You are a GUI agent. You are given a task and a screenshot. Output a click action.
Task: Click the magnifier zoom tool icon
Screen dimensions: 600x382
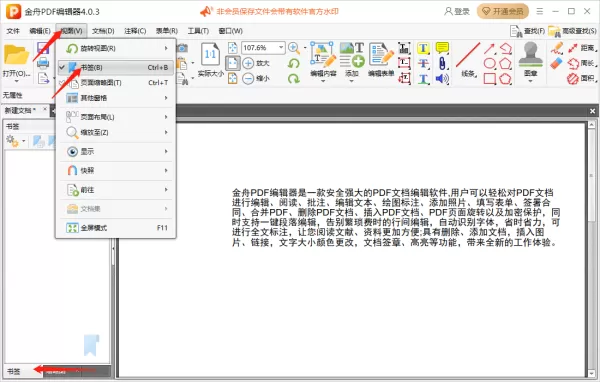pos(294,48)
